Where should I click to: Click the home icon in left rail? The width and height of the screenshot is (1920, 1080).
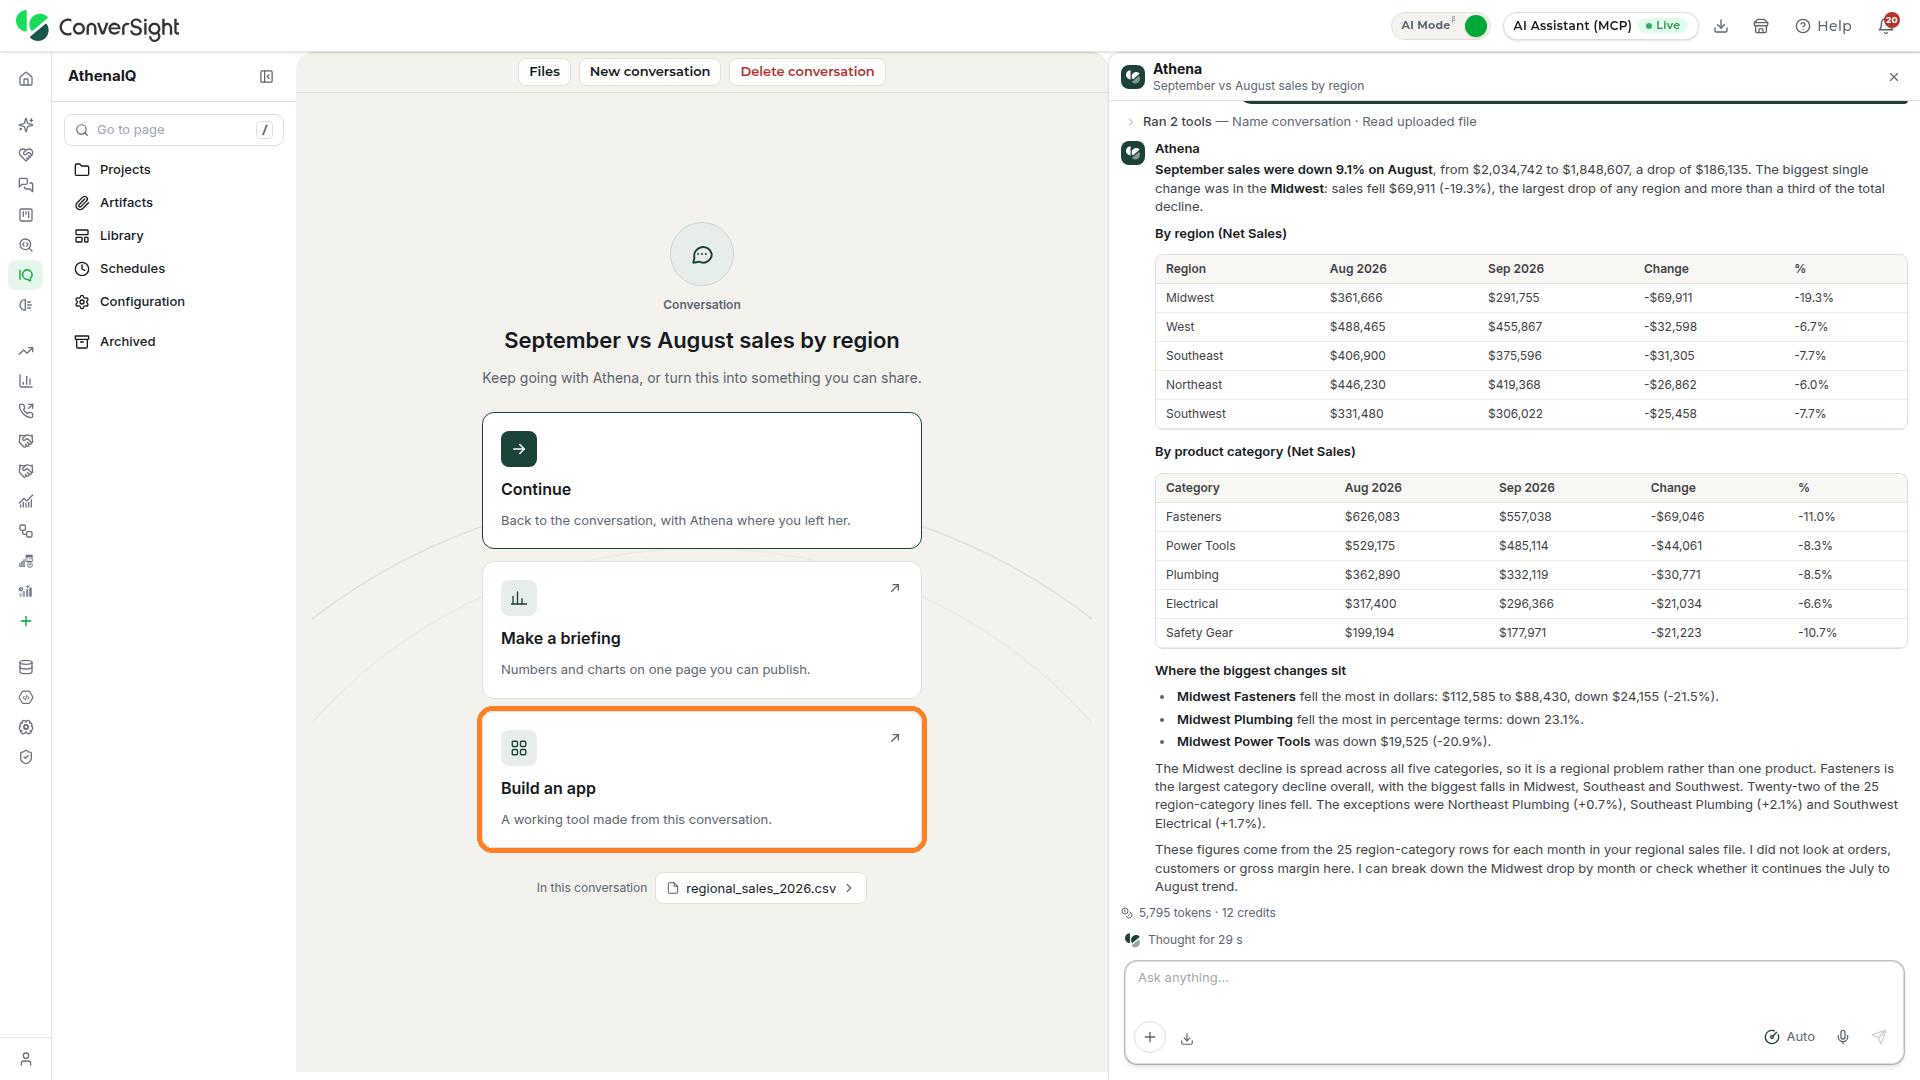coord(26,79)
